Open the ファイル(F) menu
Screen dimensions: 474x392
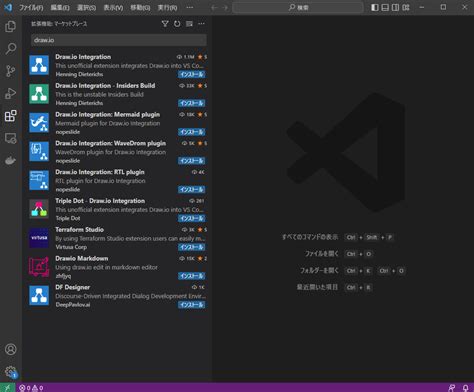coord(31,7)
